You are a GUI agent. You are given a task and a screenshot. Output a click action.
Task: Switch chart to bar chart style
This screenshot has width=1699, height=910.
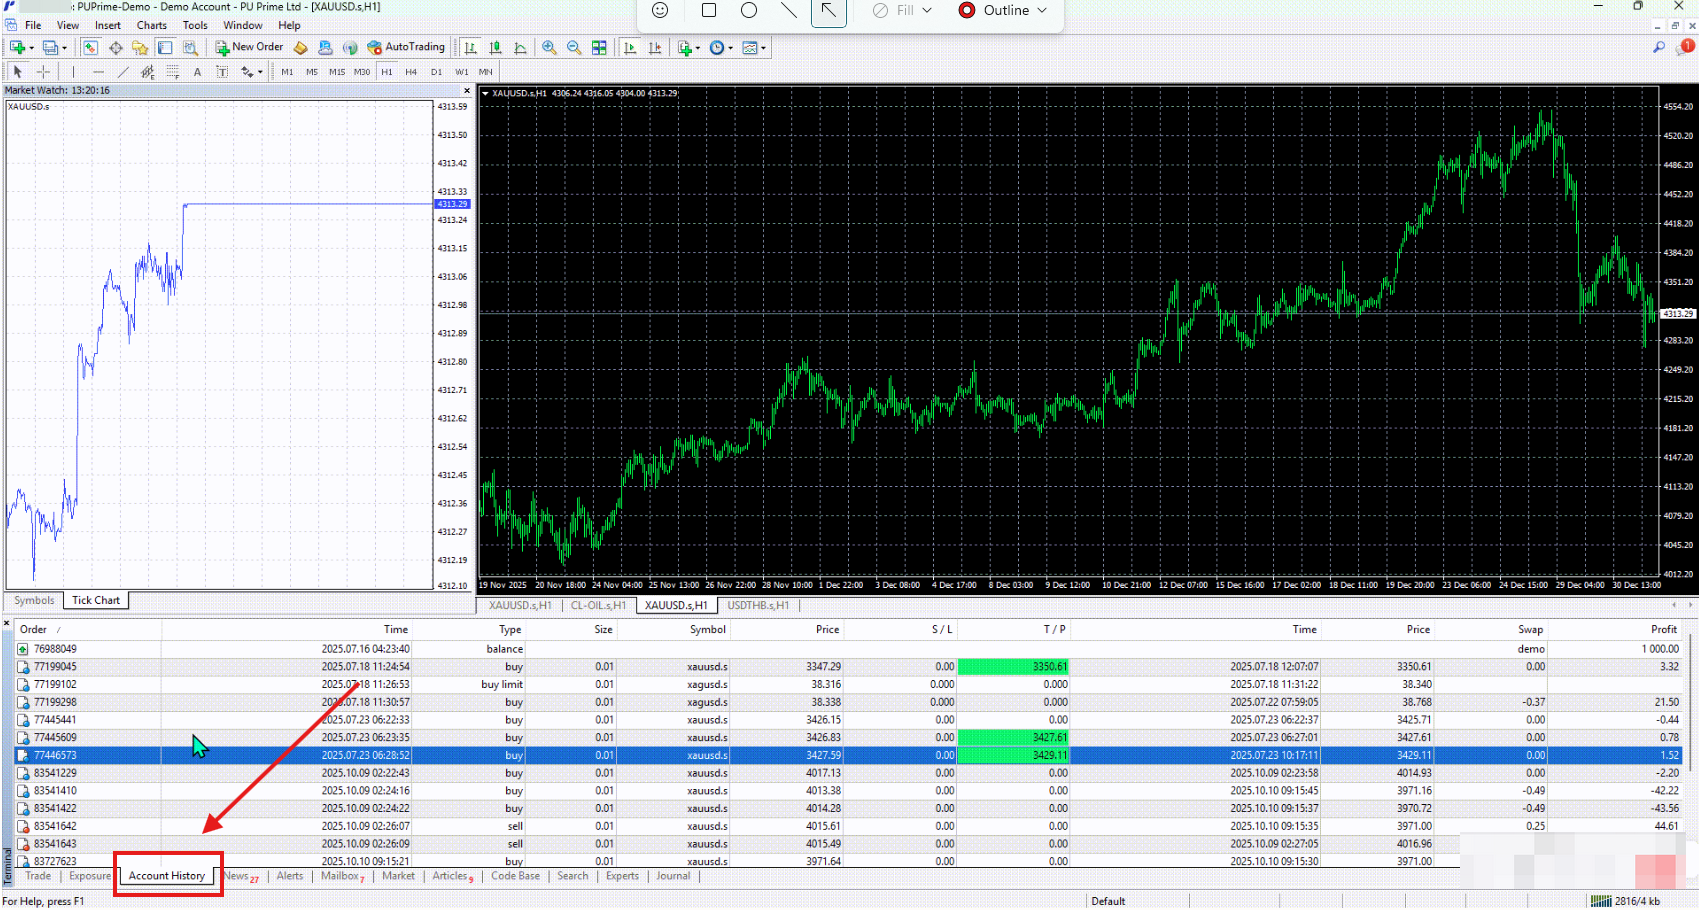pos(470,47)
